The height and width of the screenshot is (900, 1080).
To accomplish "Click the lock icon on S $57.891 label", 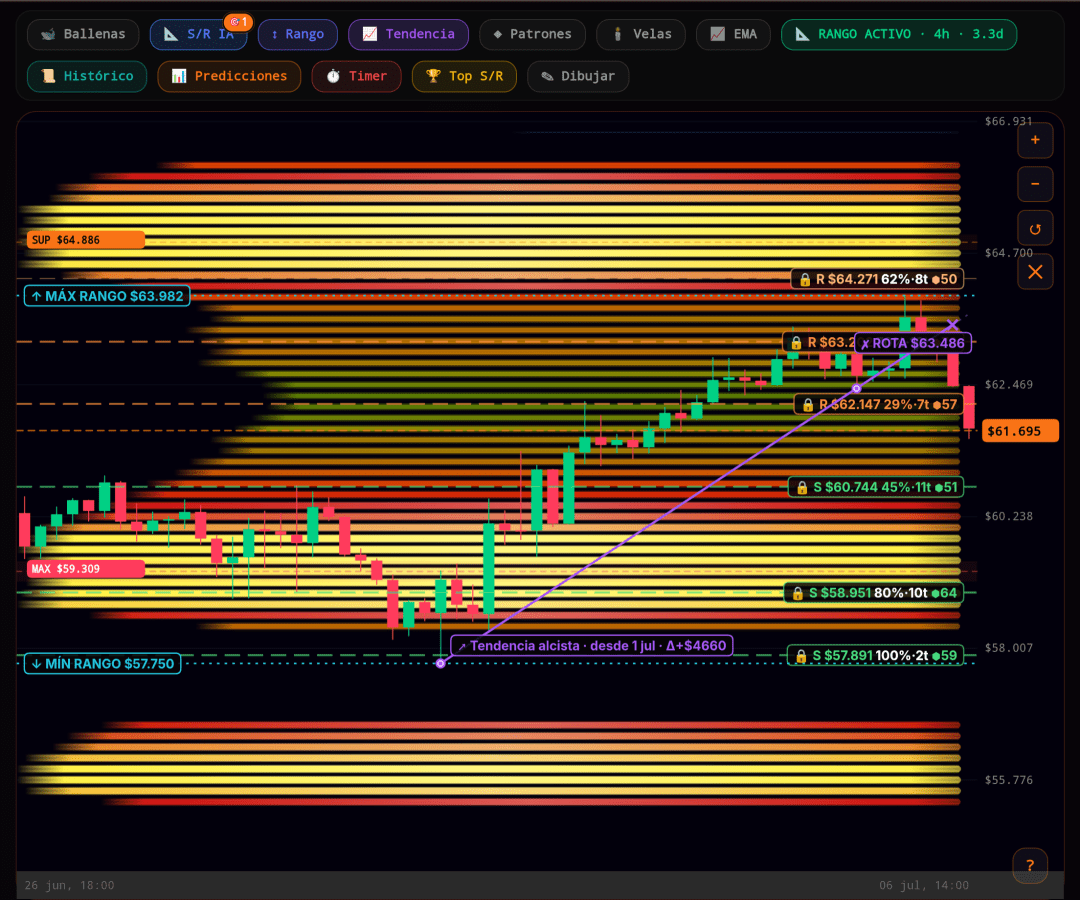I will coord(801,656).
